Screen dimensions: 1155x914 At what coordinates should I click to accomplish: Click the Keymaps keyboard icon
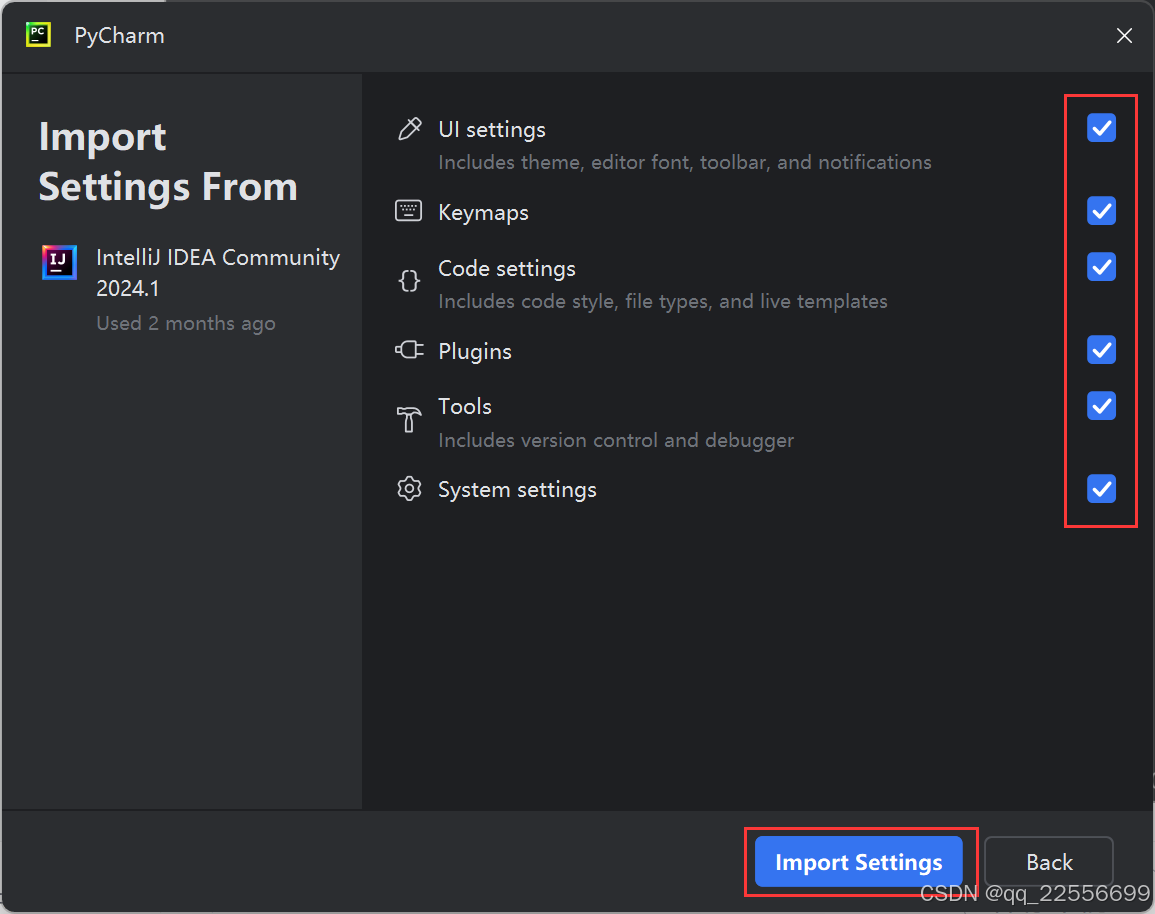pos(409,211)
